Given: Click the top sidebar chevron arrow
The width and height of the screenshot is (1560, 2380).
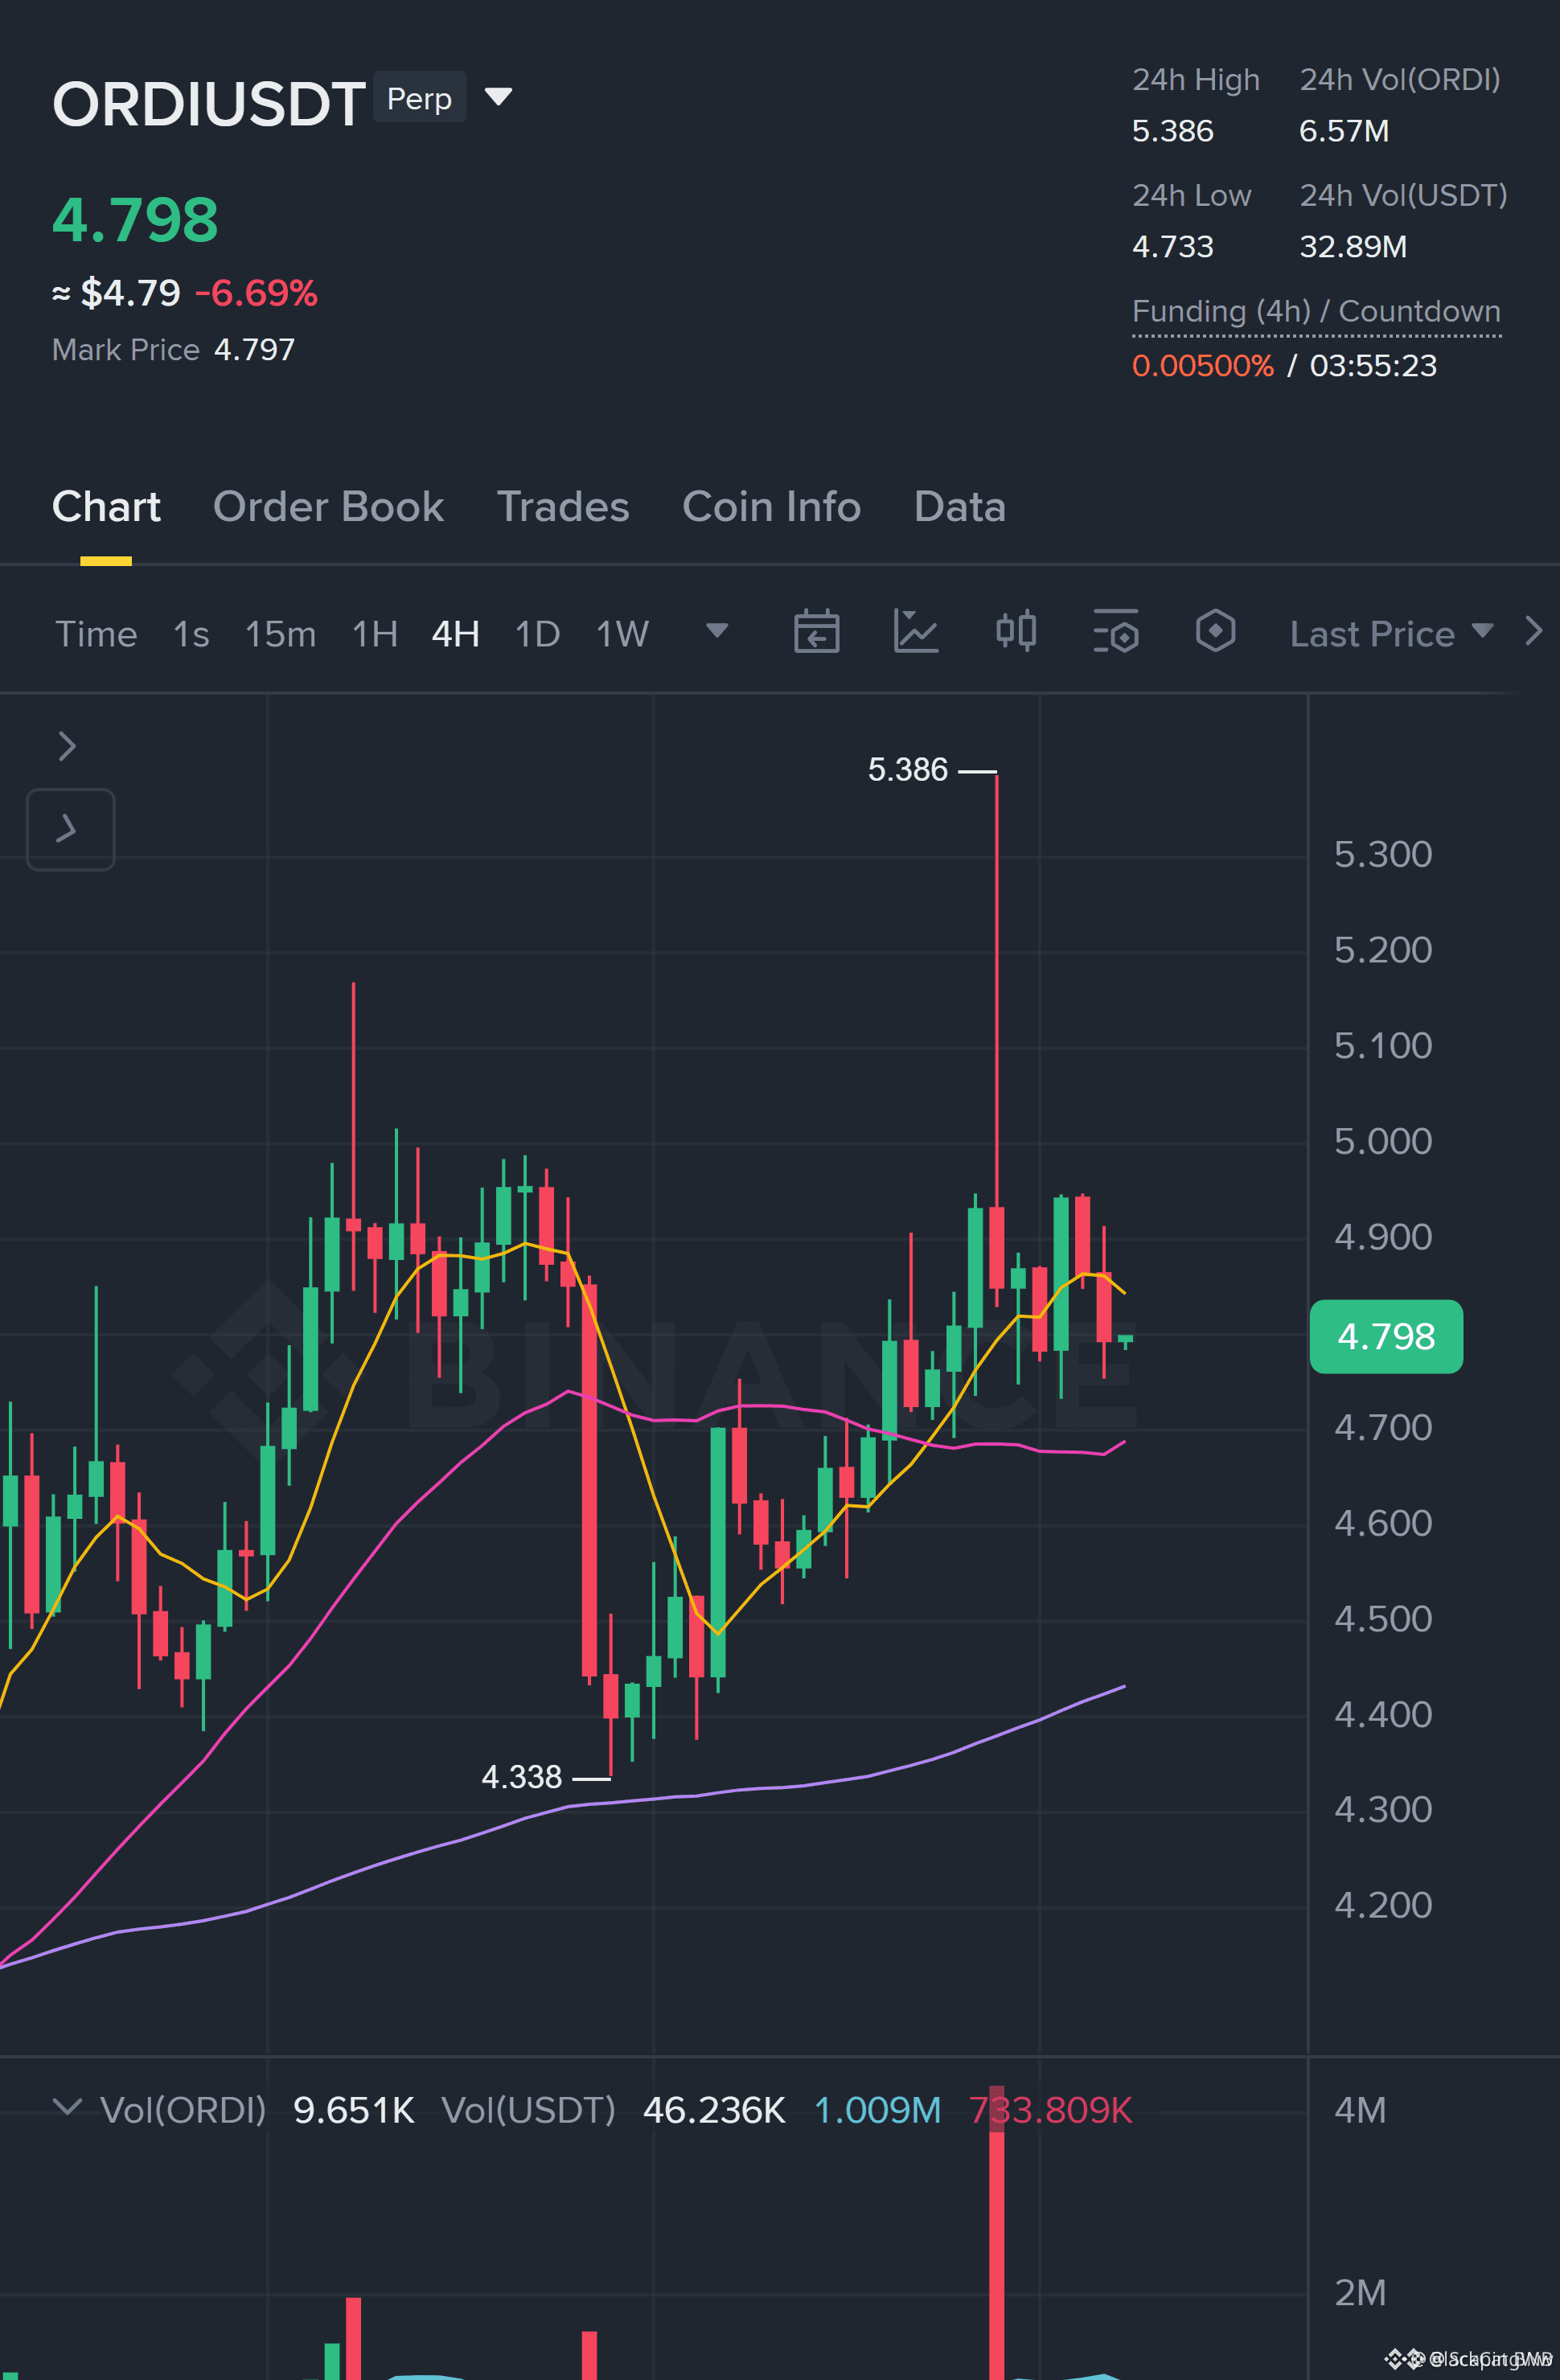Looking at the screenshot, I should 67,746.
